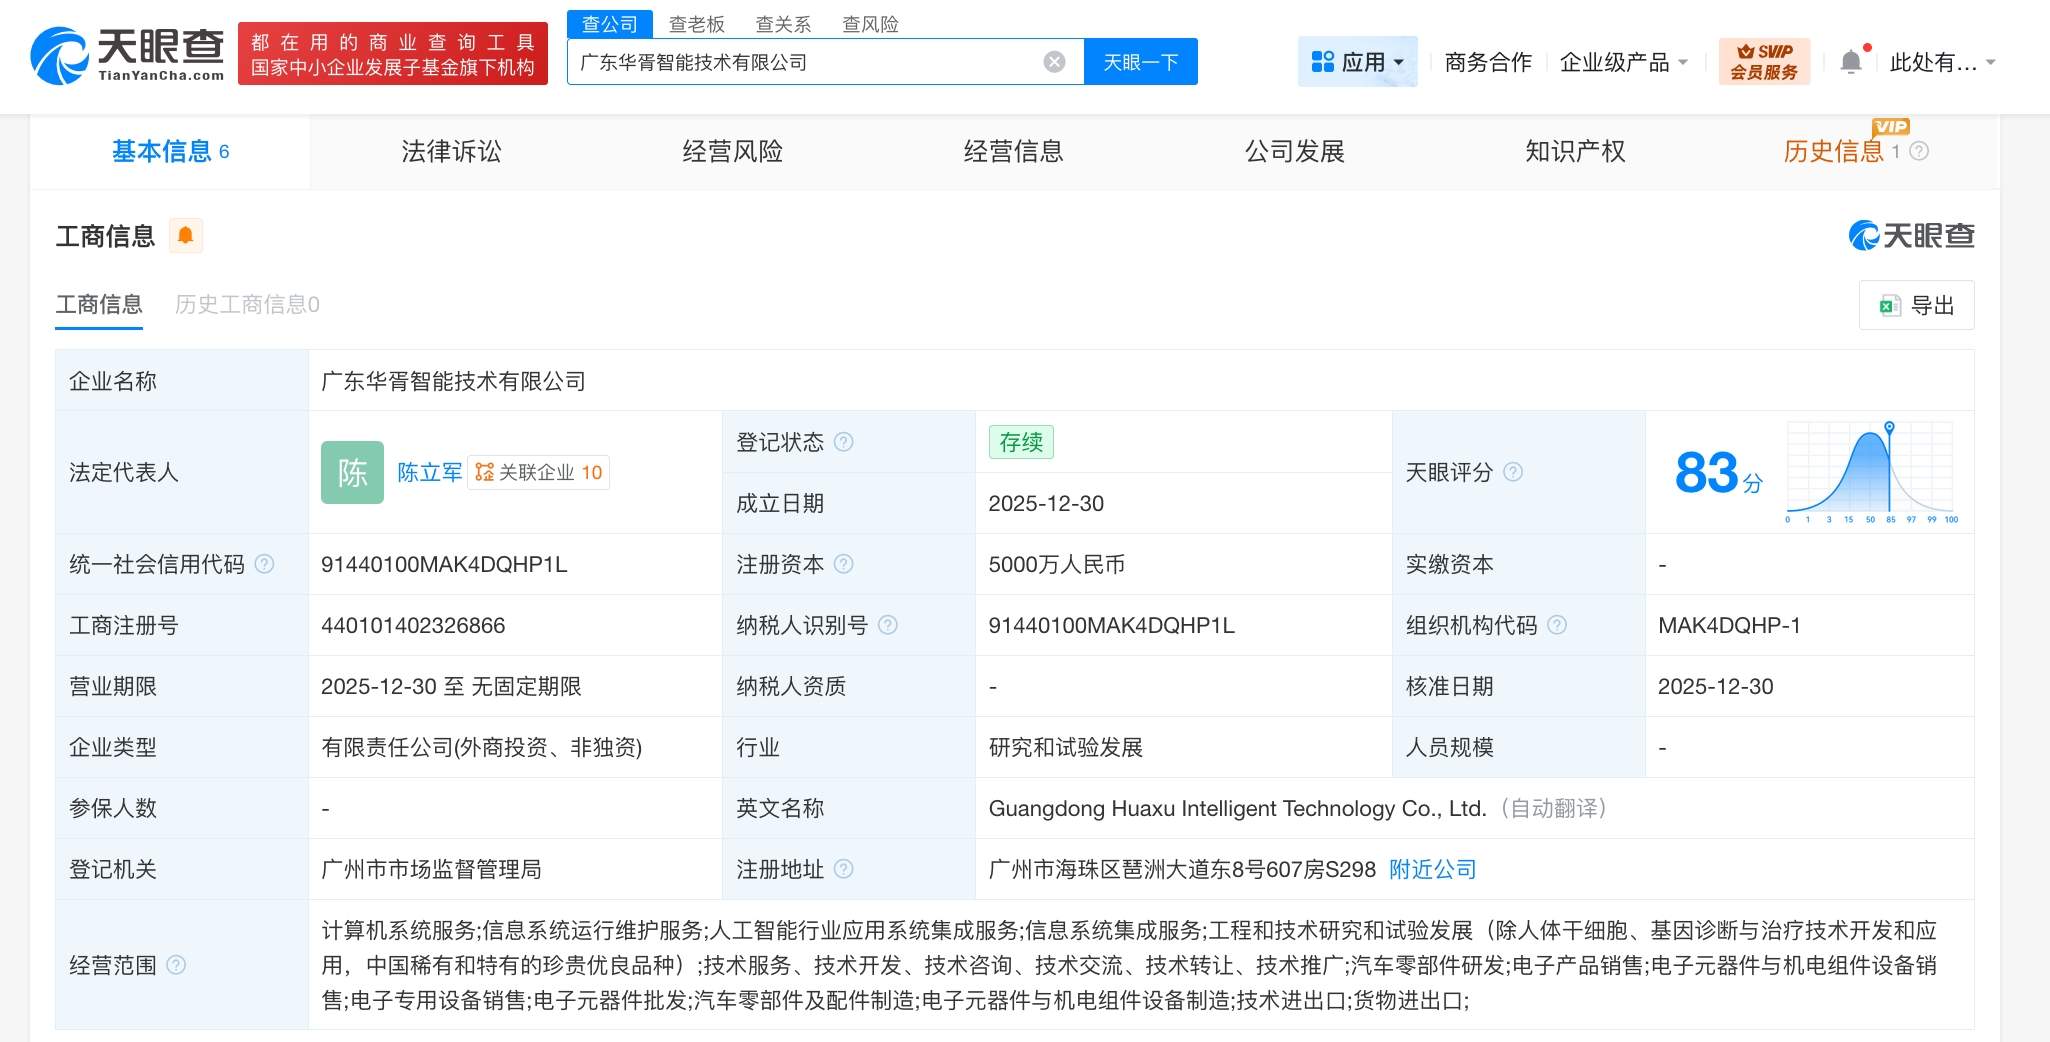The height and width of the screenshot is (1042, 2050).
Task: Open the notification bell icon
Action: [x=1851, y=59]
